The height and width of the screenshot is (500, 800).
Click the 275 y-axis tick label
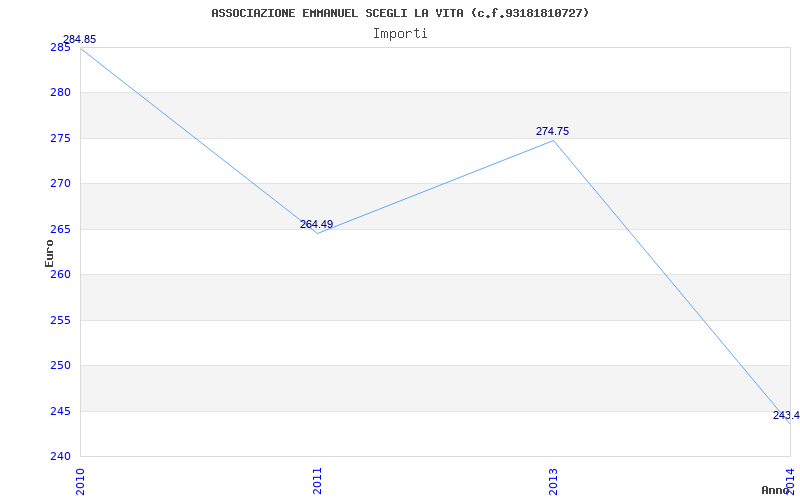pyautogui.click(x=60, y=138)
